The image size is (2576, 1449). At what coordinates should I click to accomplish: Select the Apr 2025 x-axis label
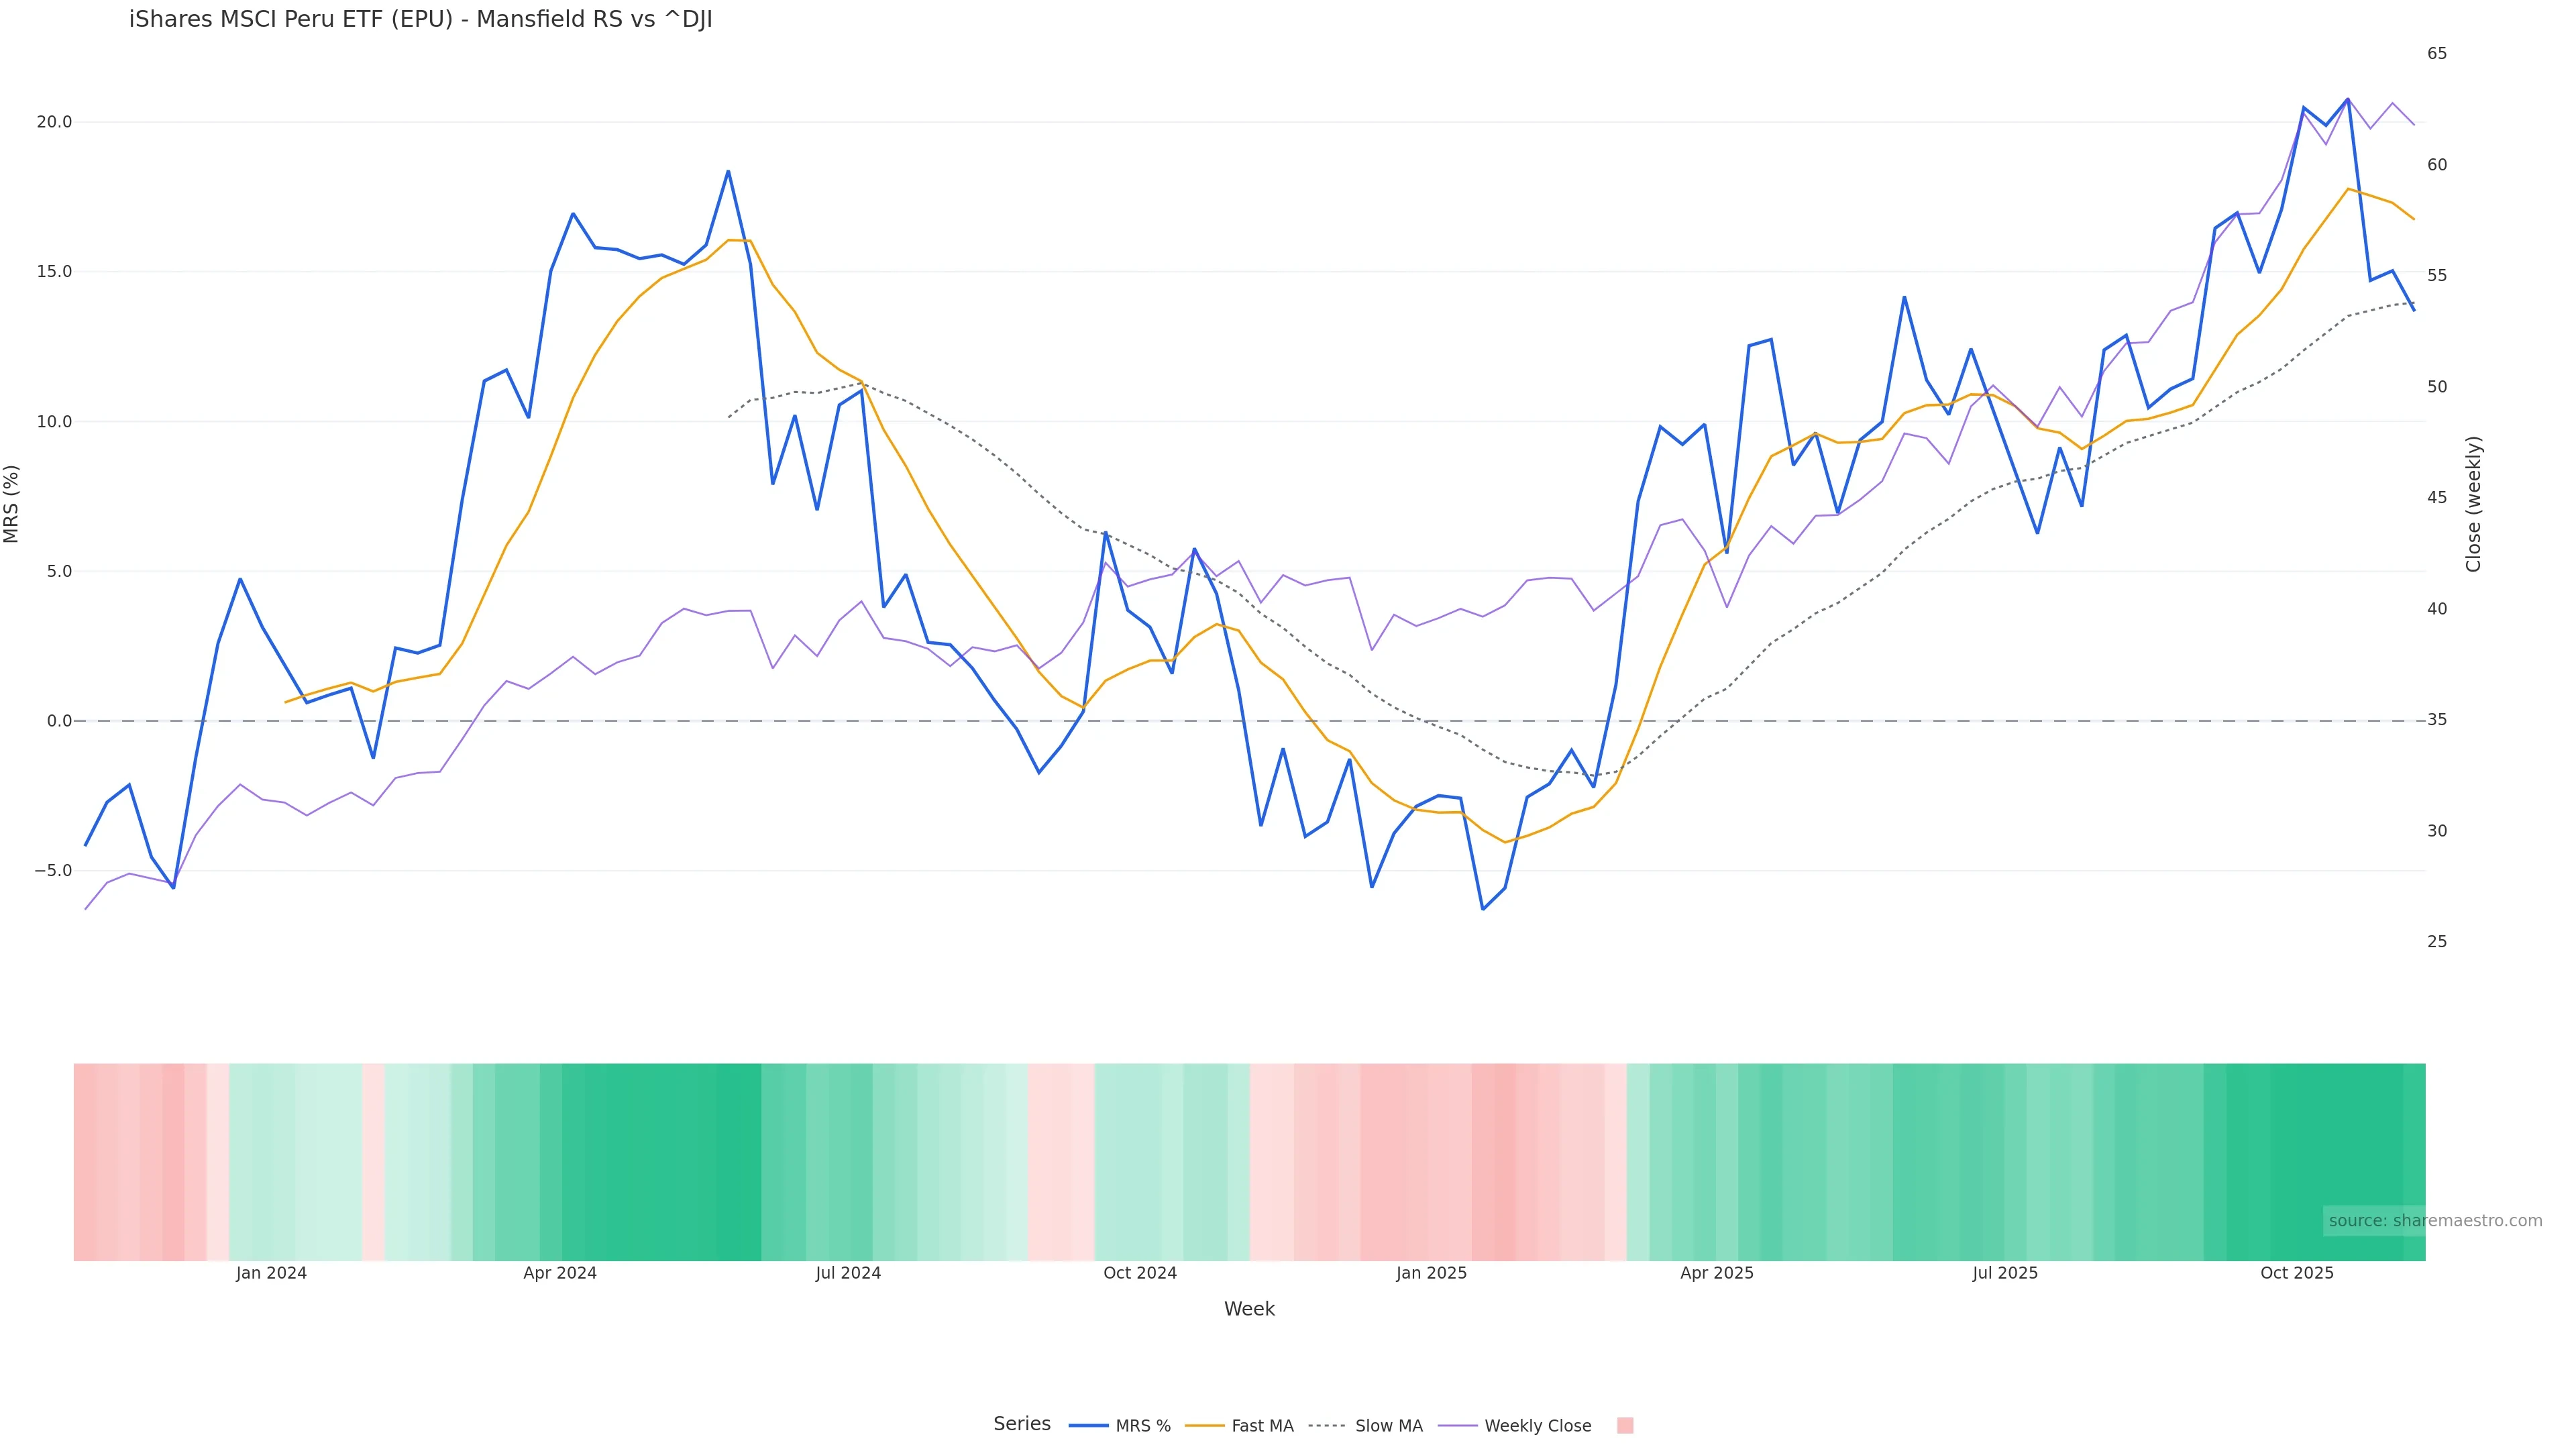1717,1273
